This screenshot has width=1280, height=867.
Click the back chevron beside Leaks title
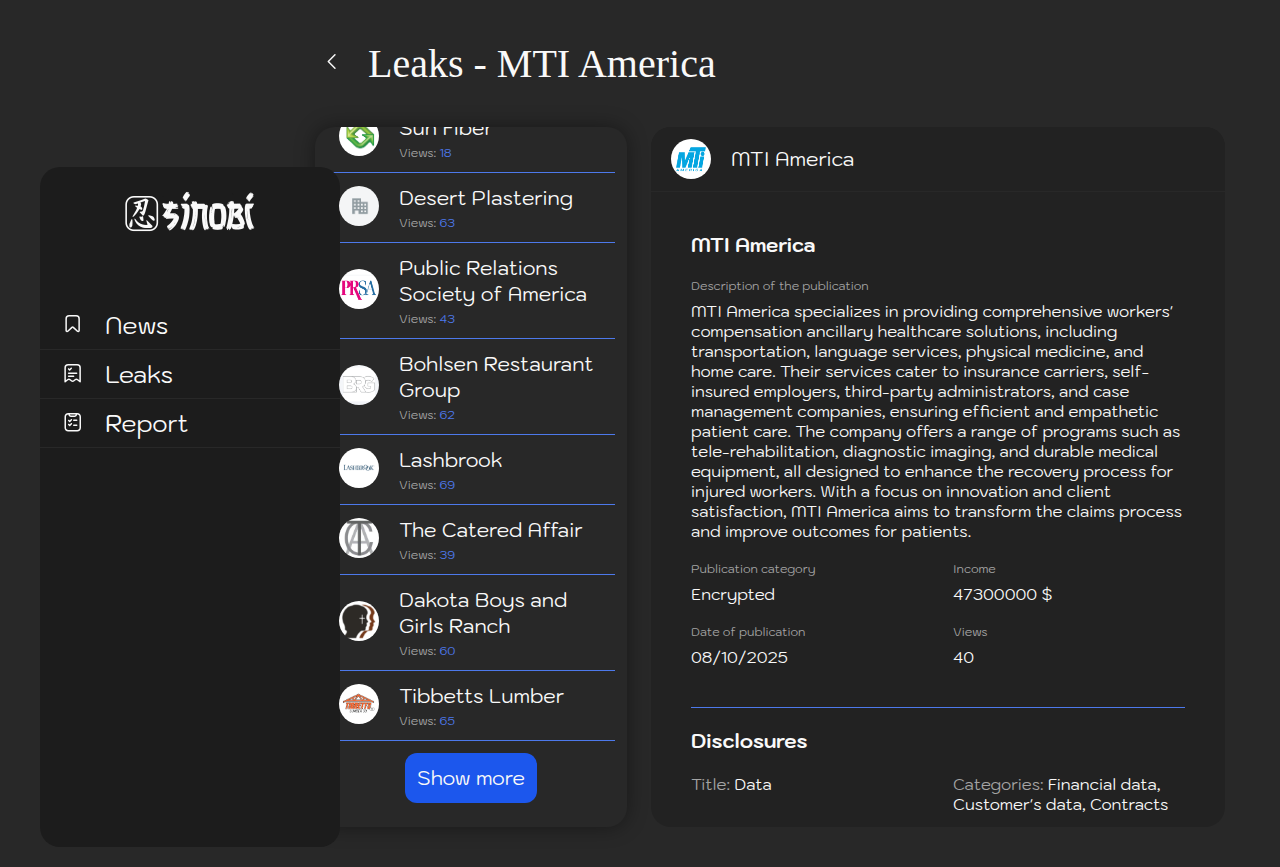332,62
